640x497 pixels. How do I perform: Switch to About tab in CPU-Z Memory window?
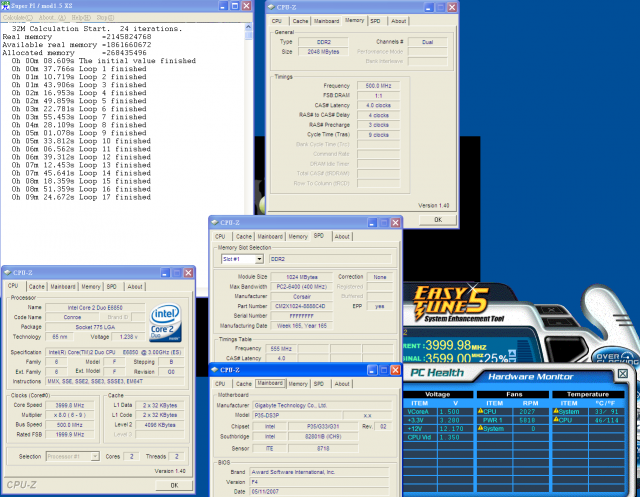point(399,21)
